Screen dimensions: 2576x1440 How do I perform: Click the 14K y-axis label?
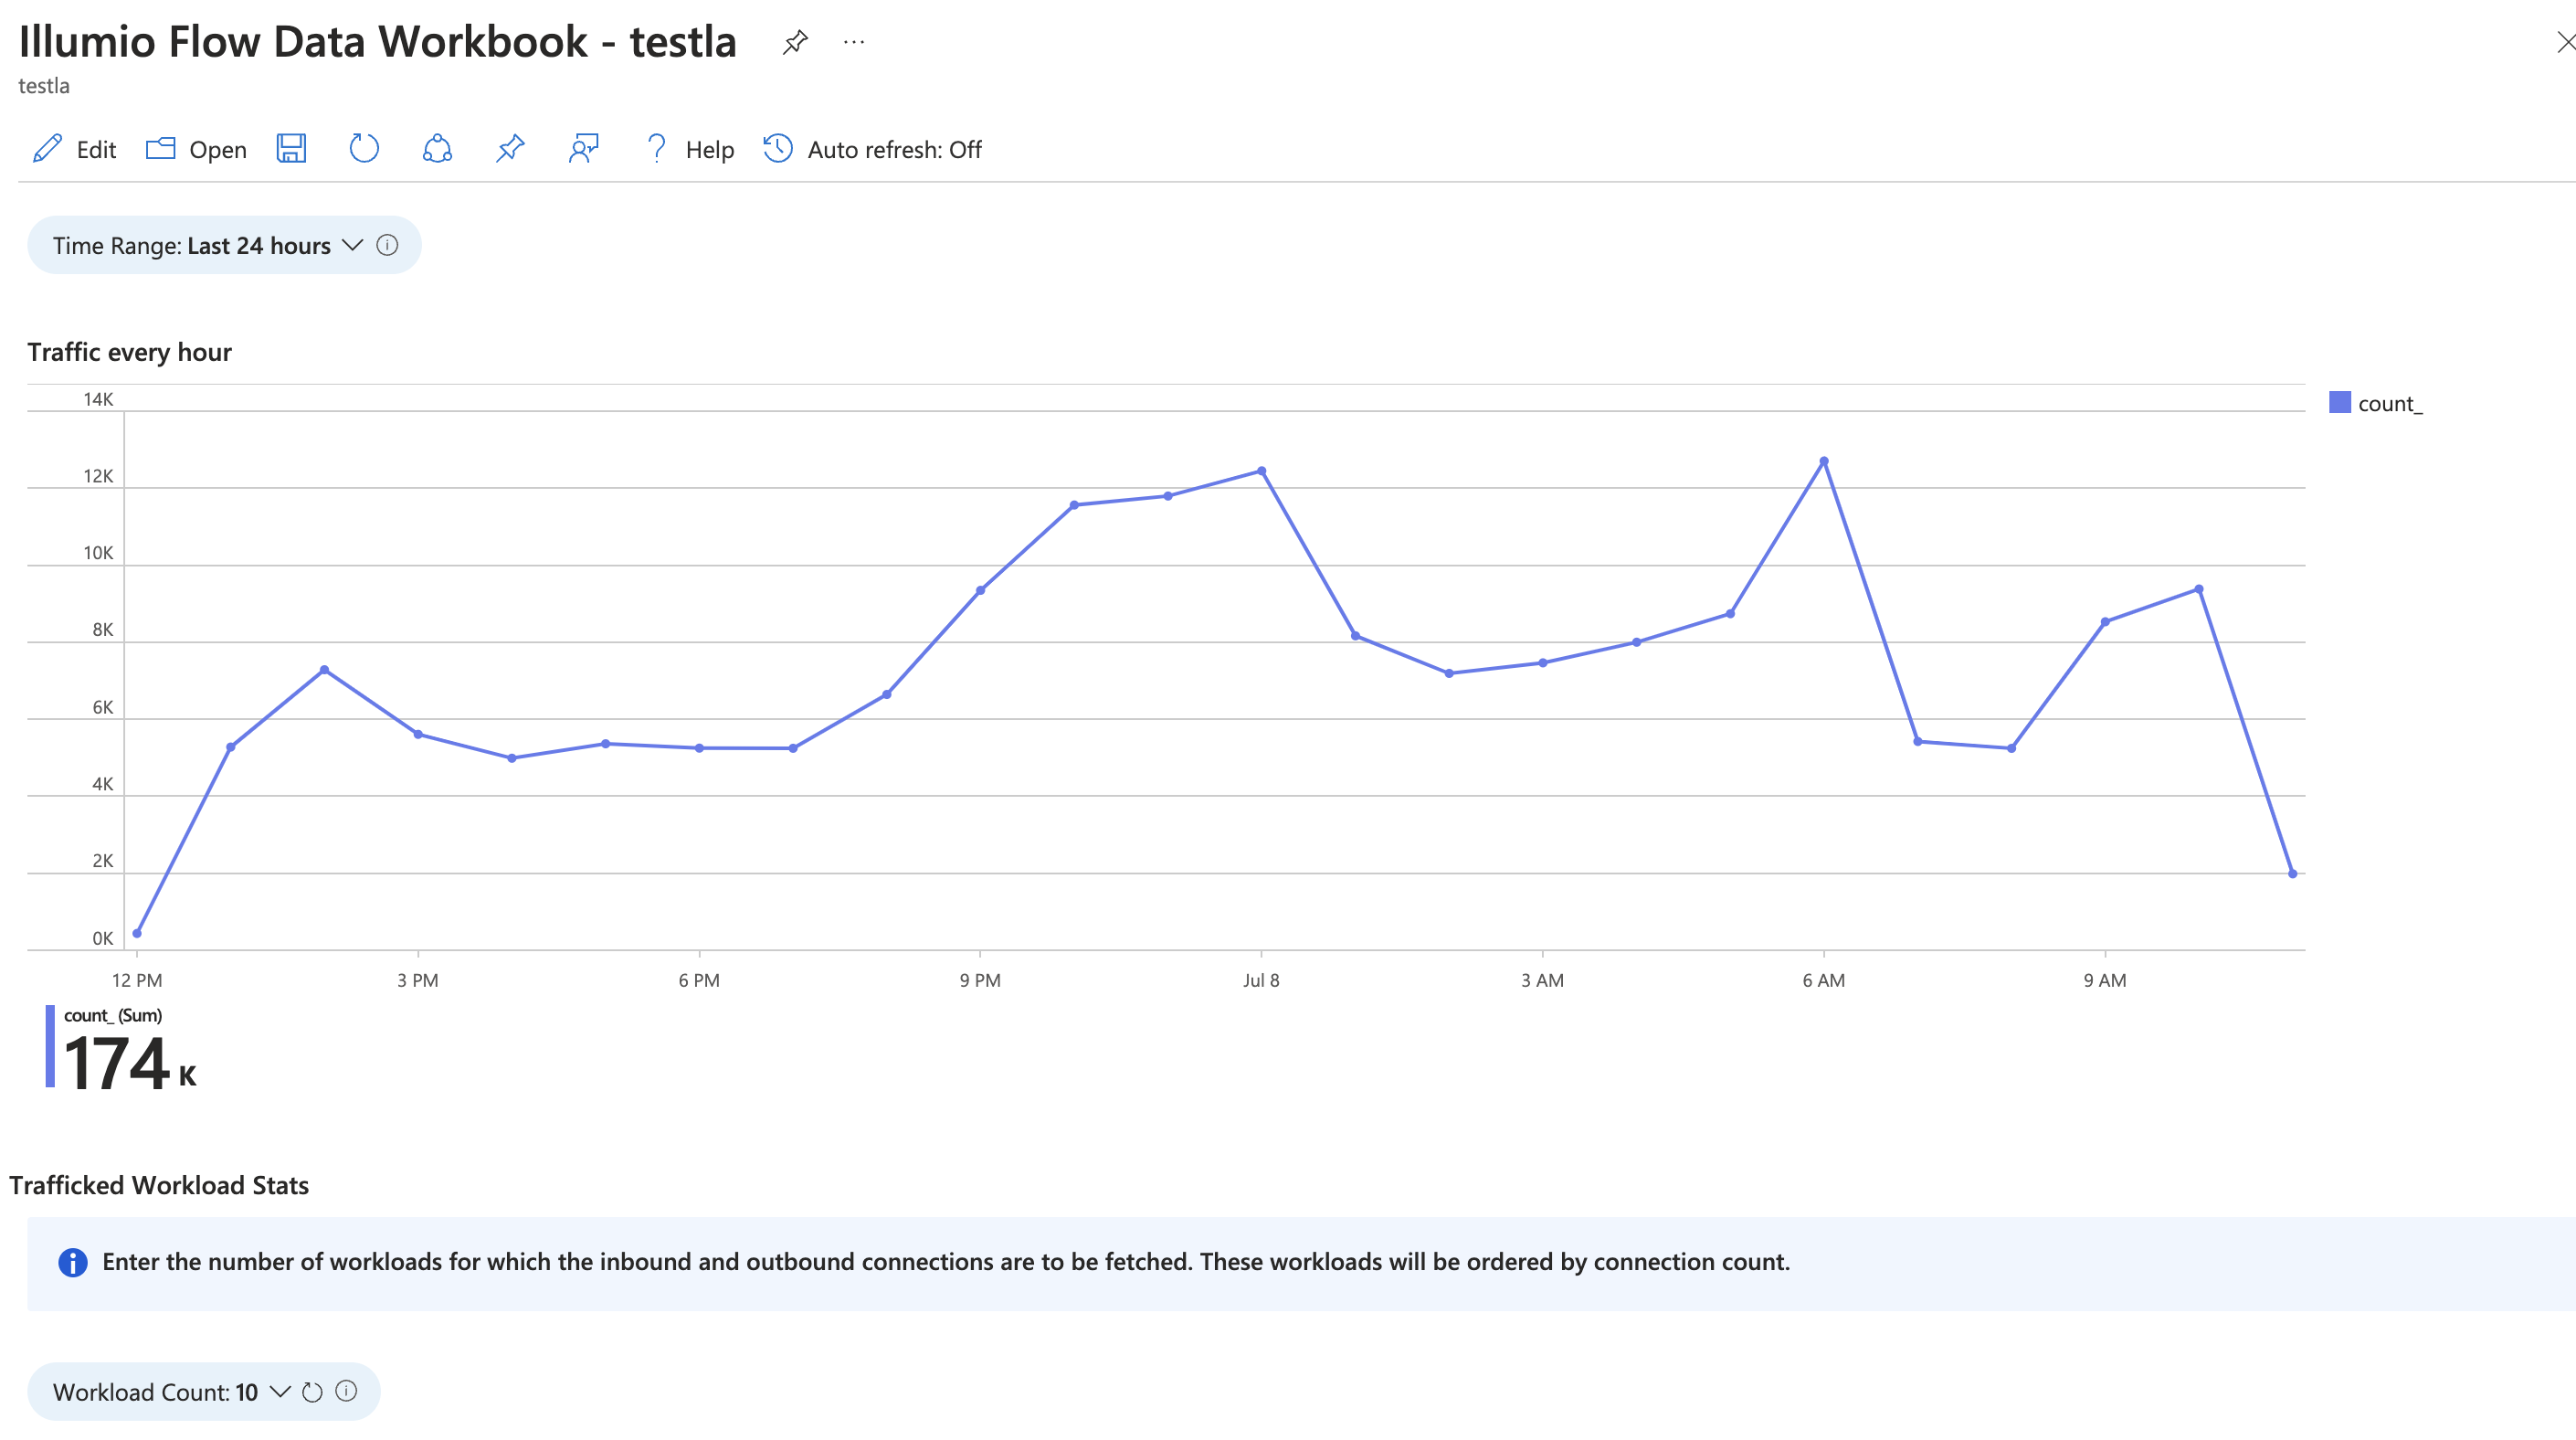(x=98, y=399)
